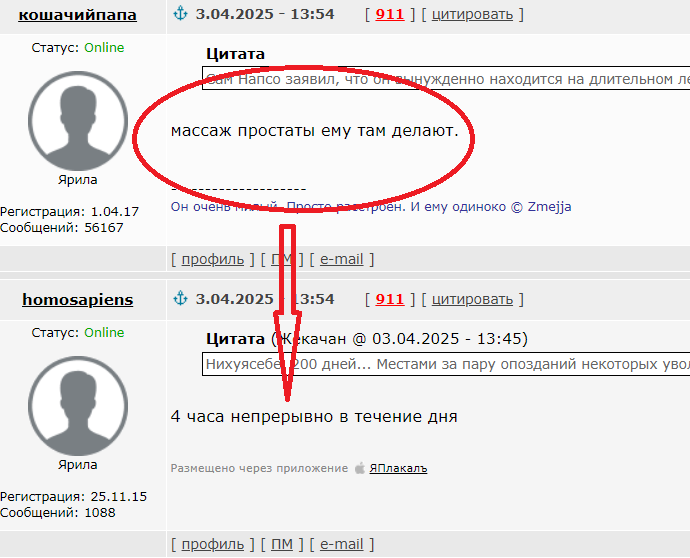Report homosapiens's post via 911 link
Viewport: 690px width, 558px height.
pyautogui.click(x=390, y=299)
